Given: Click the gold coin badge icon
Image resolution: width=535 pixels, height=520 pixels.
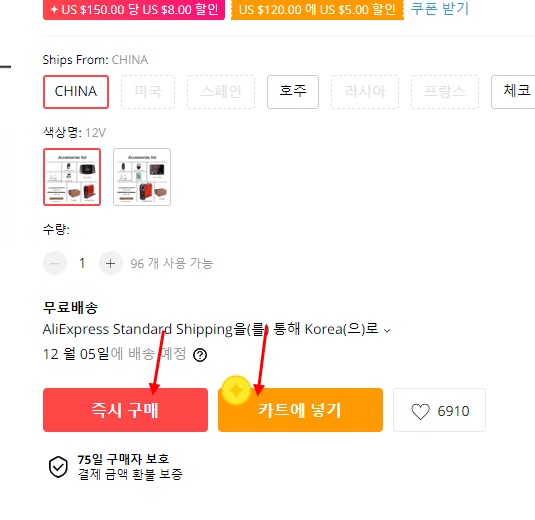Looking at the screenshot, I should coord(236,390).
